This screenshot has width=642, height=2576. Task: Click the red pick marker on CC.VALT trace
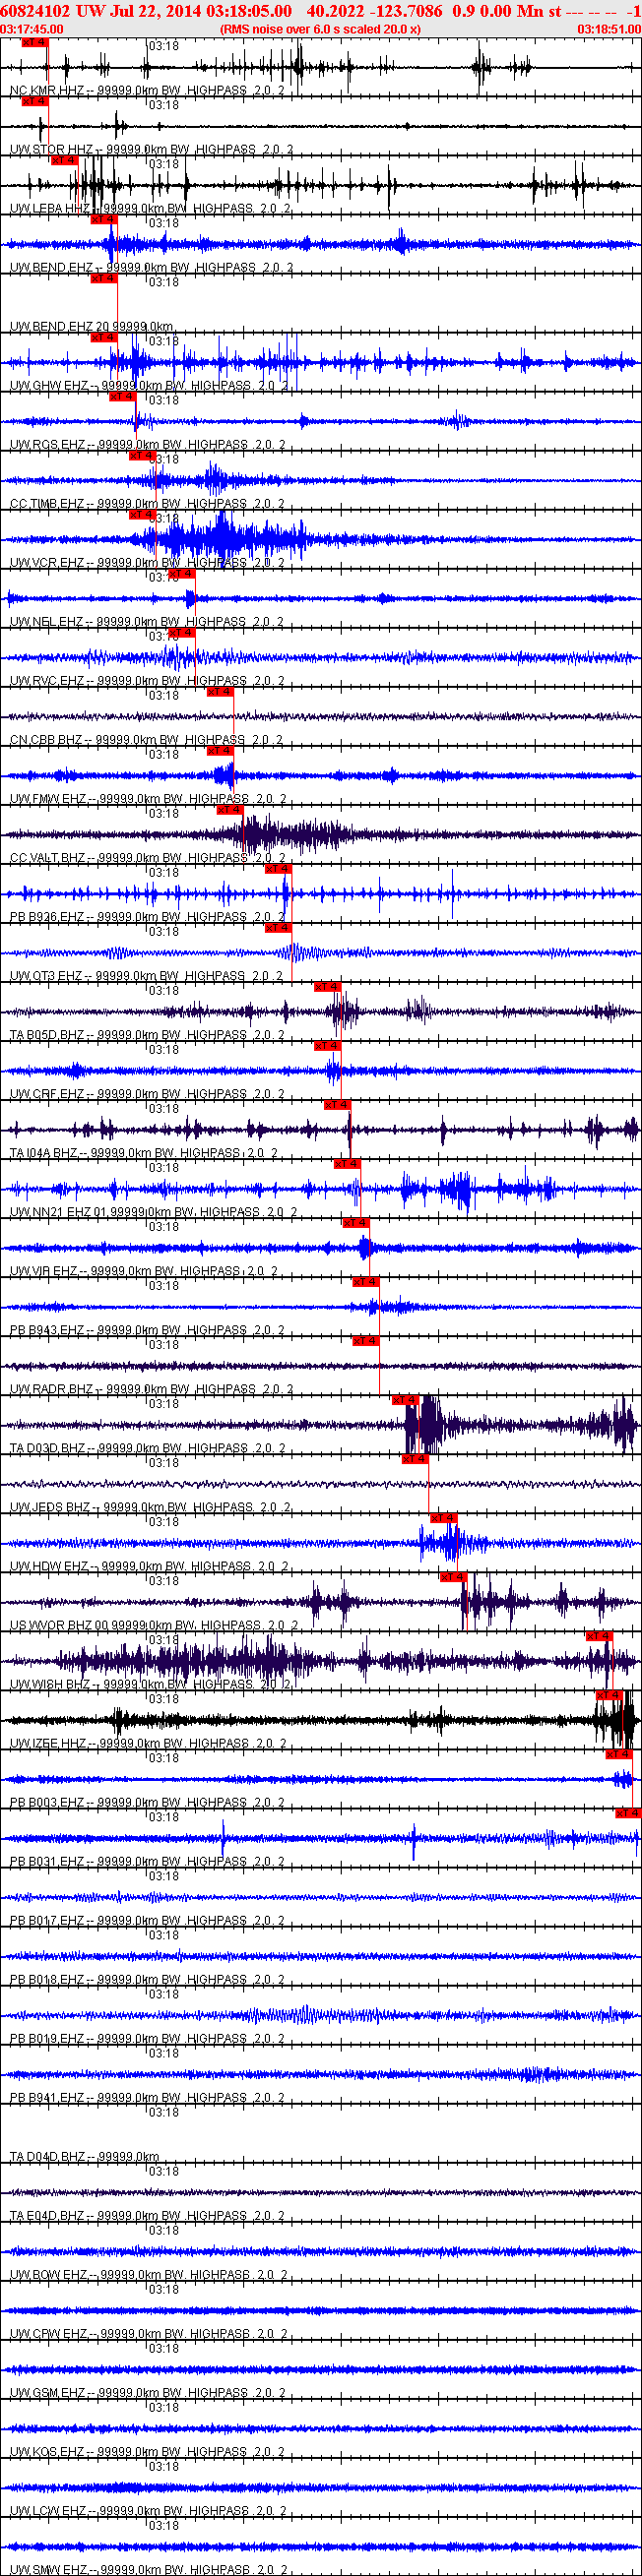click(x=230, y=810)
